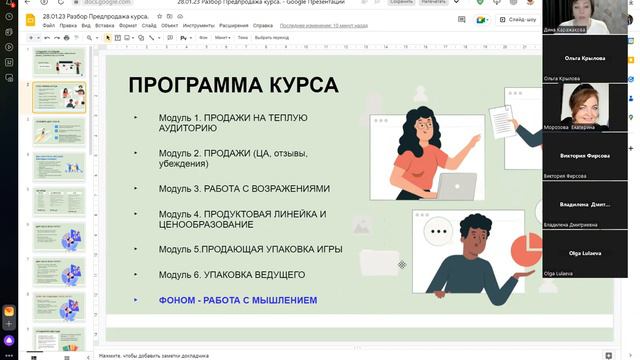
Task: Choose the select cursor tool
Action: 108,38
